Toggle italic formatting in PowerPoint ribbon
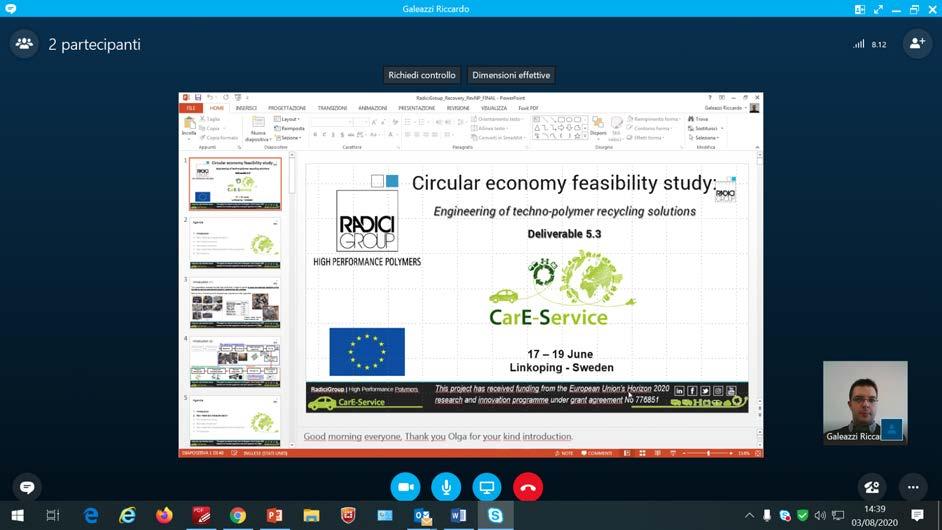Viewport: 942px width, 530px height. pos(324,135)
